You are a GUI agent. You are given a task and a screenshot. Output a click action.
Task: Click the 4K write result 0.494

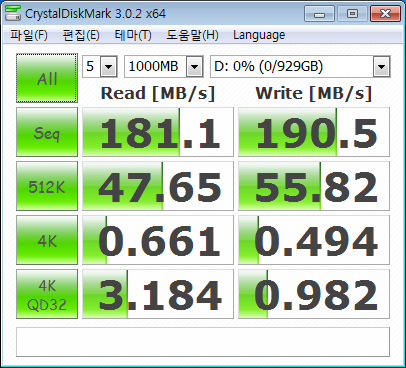[314, 240]
